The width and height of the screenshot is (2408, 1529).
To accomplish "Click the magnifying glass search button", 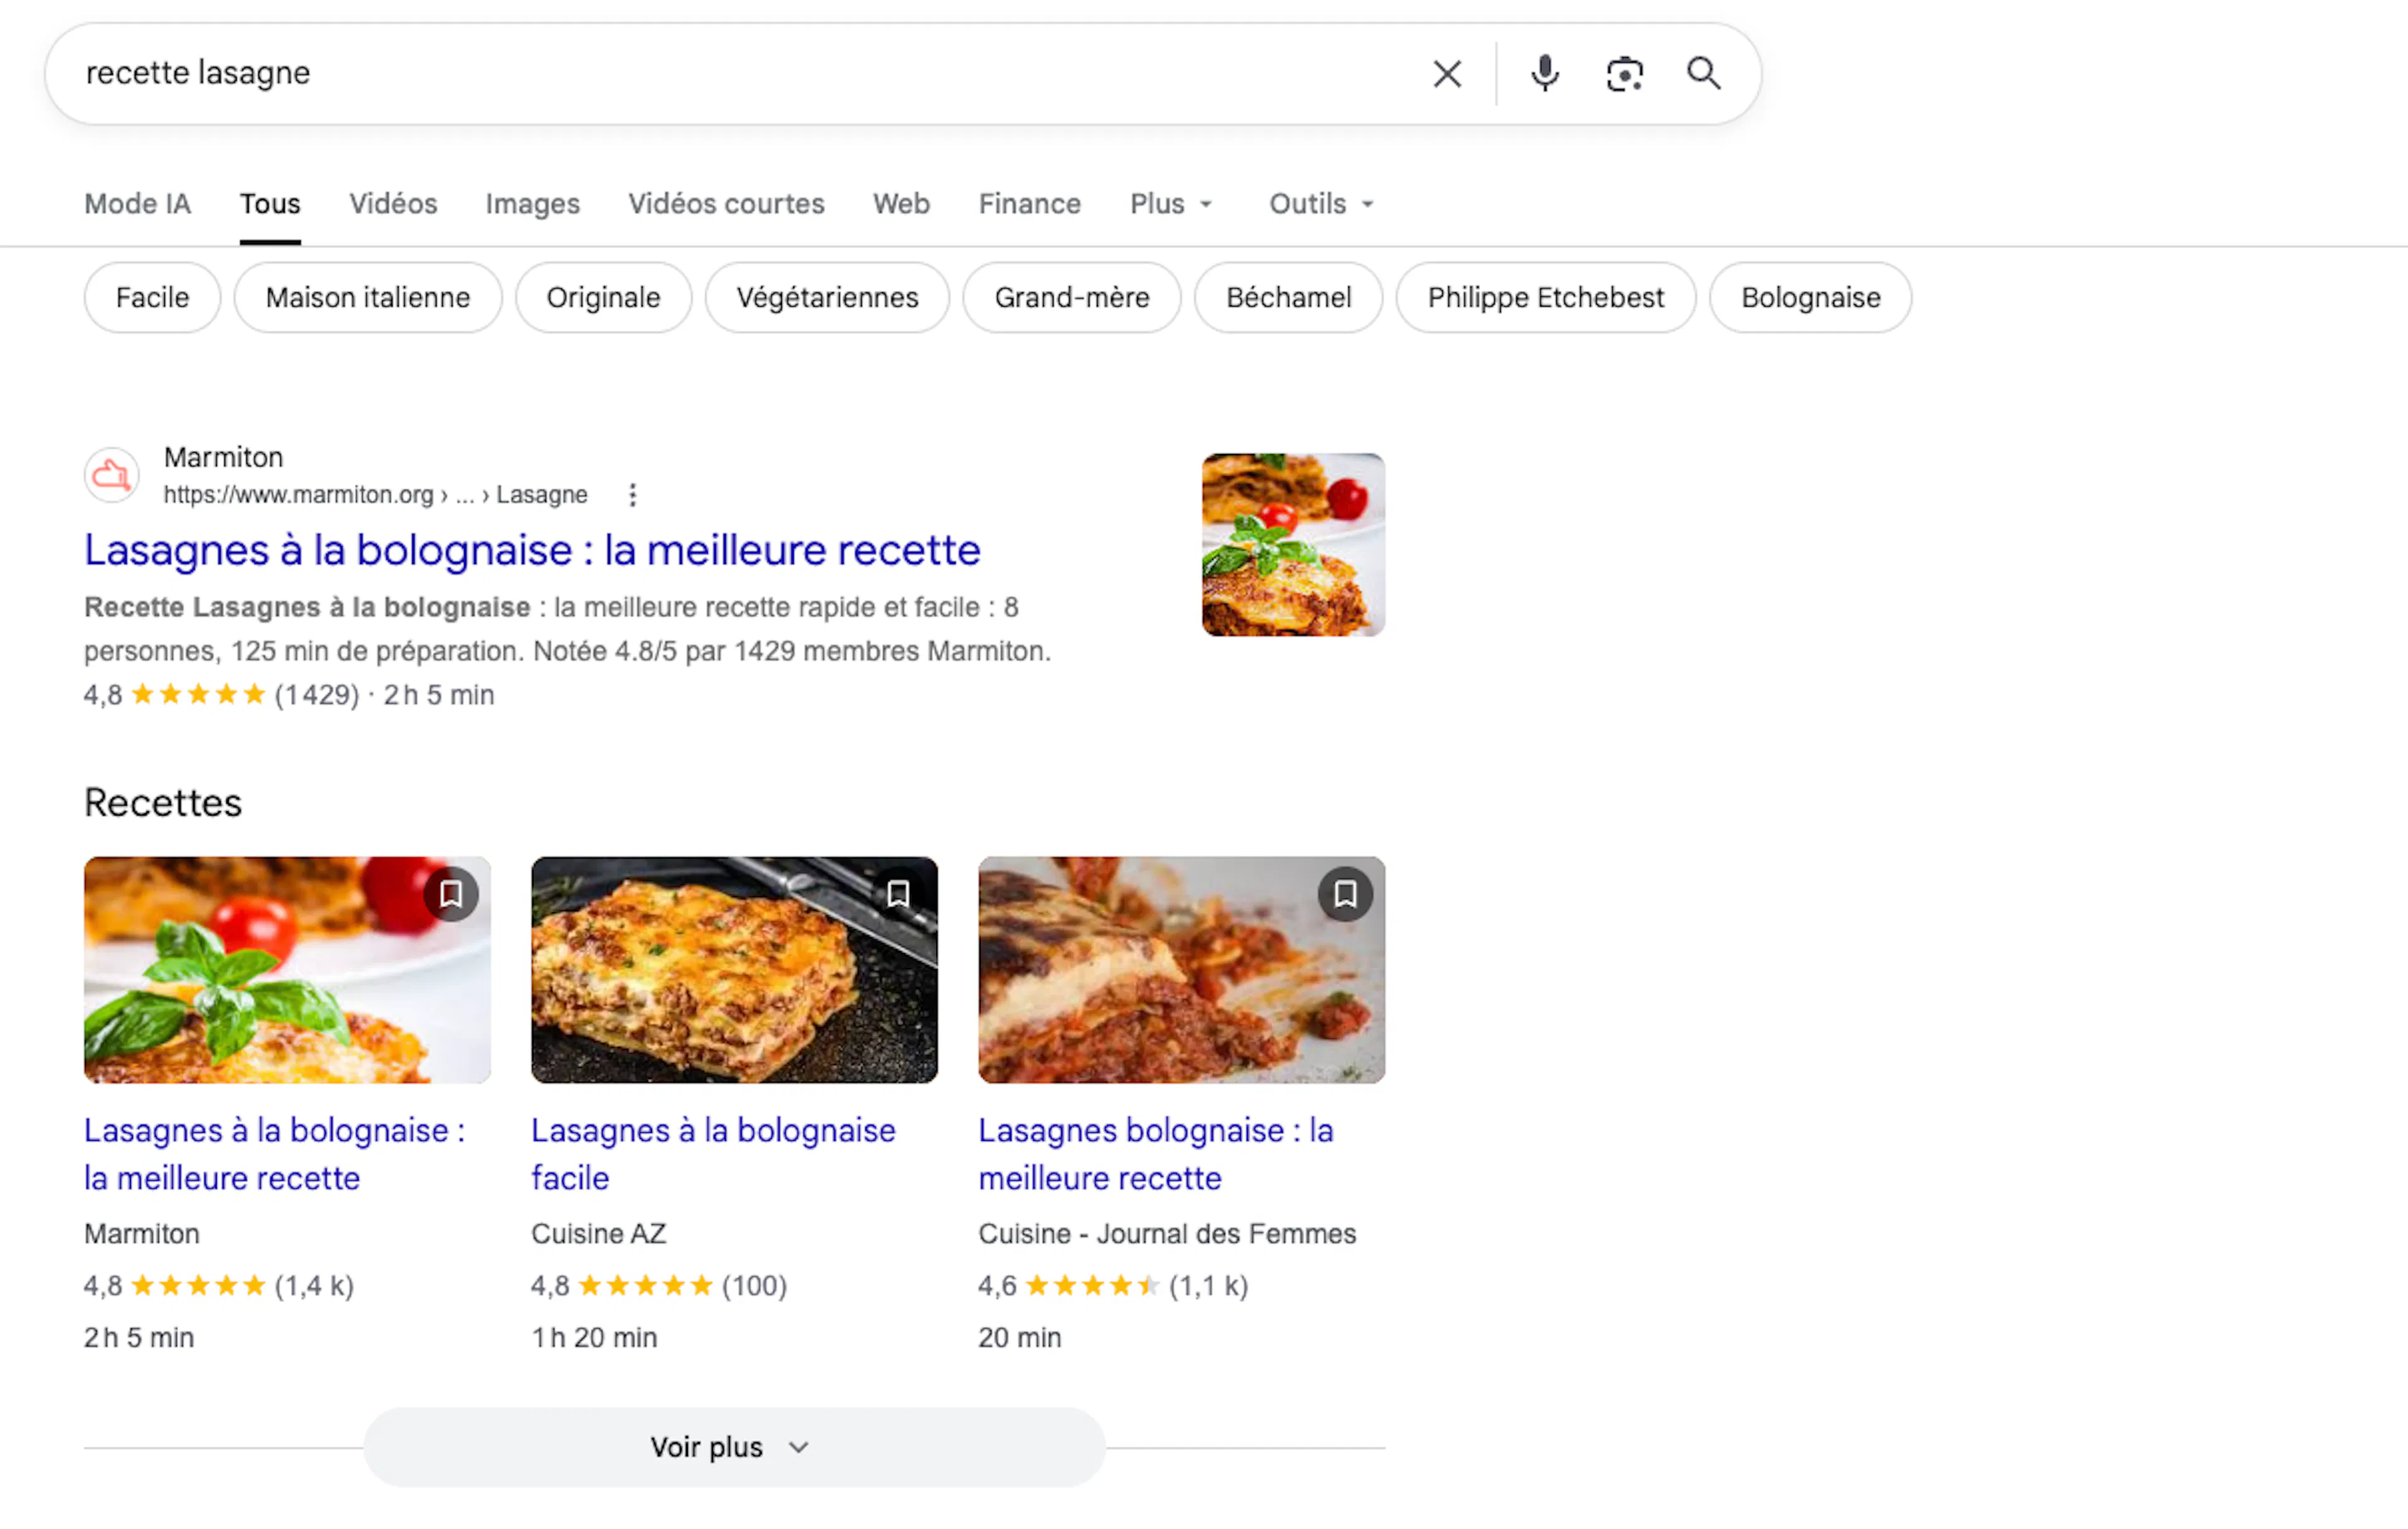I will 1703,73.
